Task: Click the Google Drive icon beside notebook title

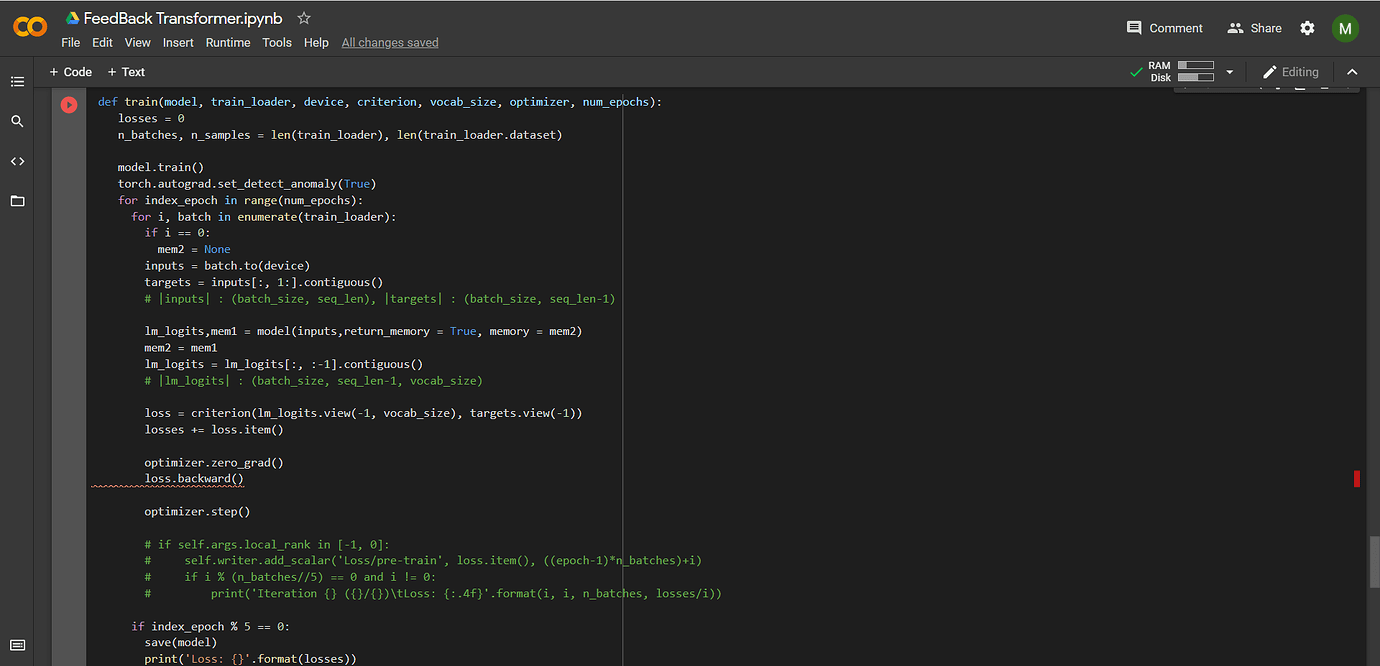Action: tap(72, 18)
